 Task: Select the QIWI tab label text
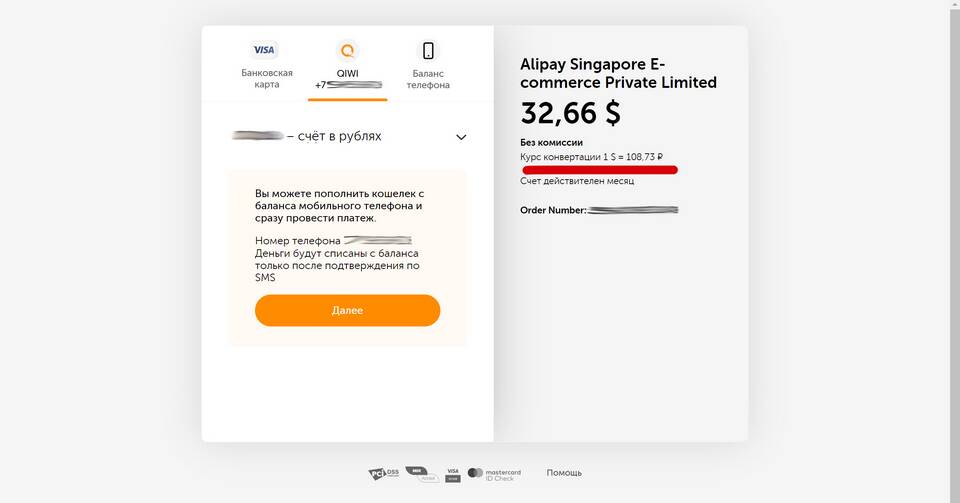(348, 73)
